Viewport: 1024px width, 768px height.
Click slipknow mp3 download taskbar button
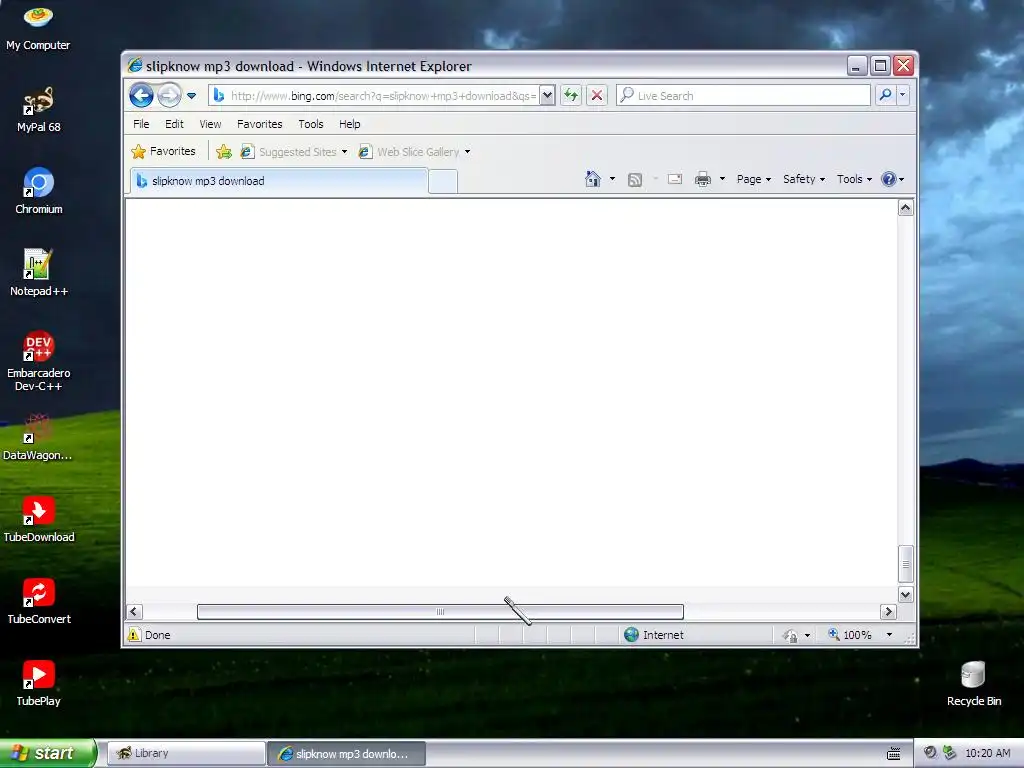(347, 754)
